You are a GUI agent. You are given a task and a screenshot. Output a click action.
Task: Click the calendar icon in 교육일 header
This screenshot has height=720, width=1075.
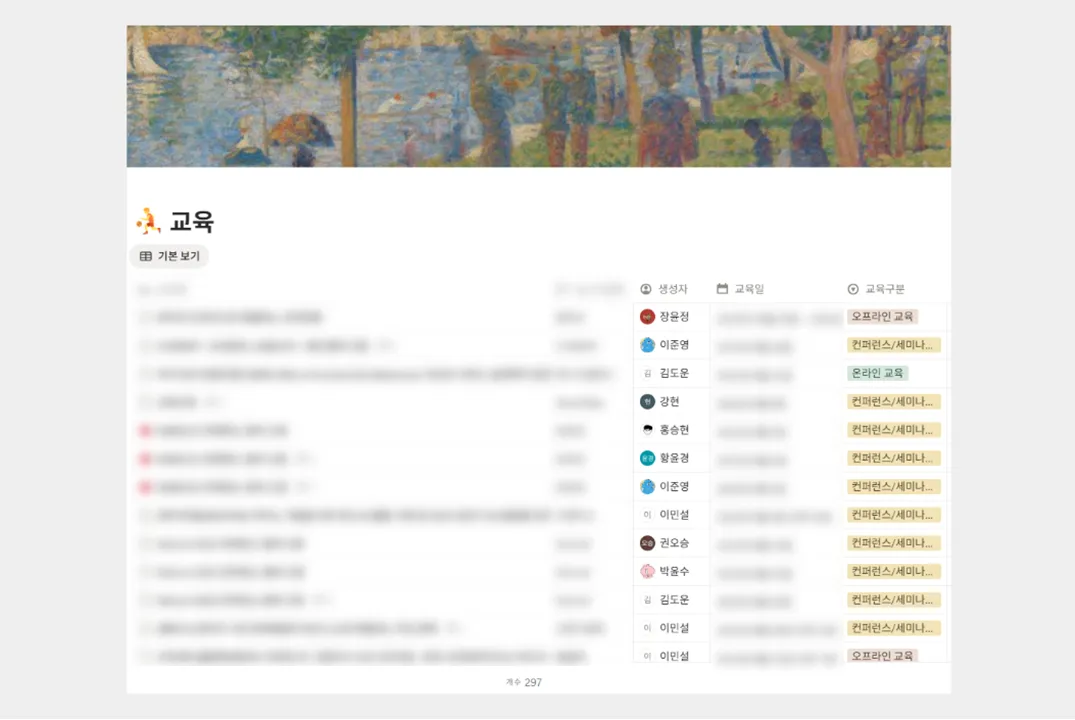[x=722, y=289]
